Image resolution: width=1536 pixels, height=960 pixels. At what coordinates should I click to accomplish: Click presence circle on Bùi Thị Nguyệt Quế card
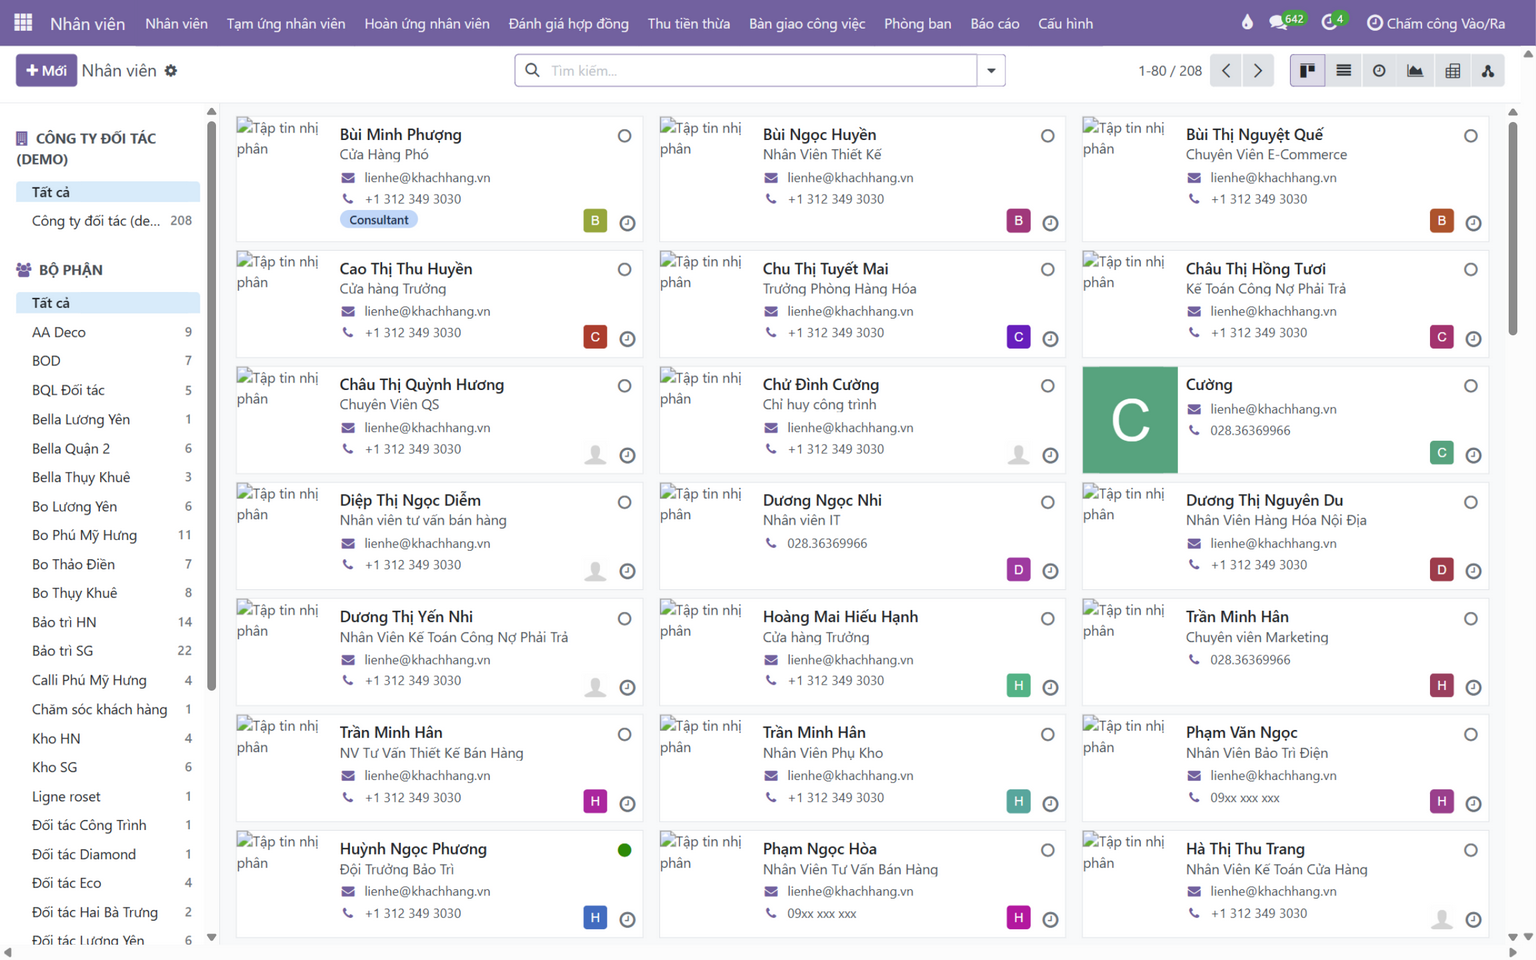(1470, 136)
